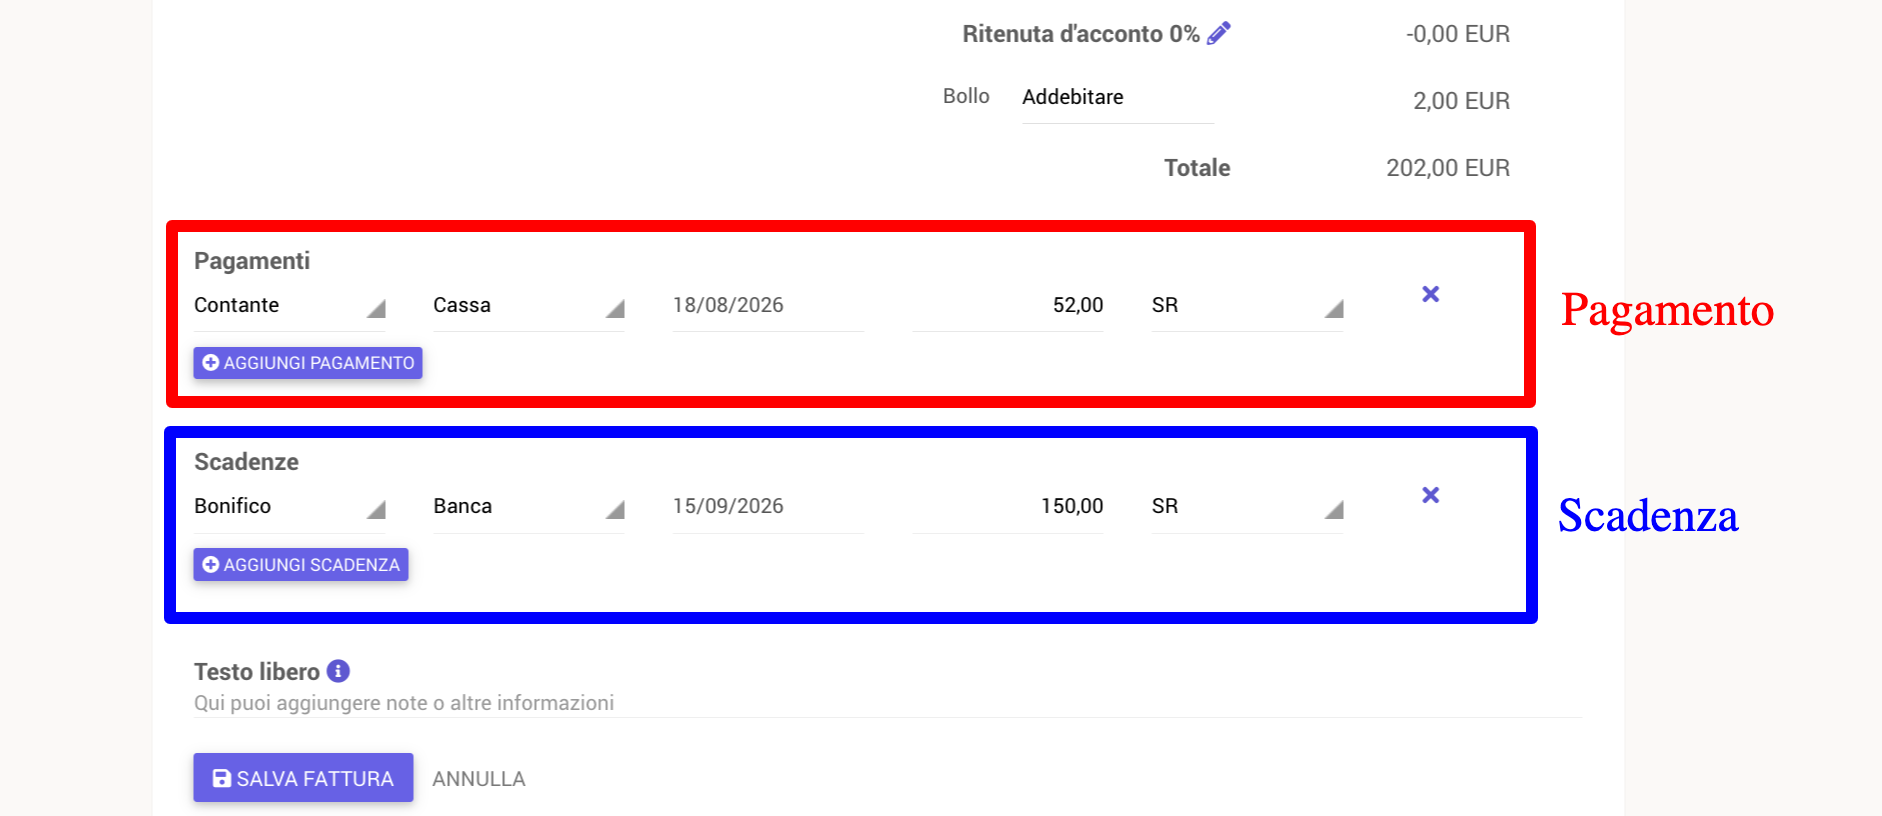Image resolution: width=1882 pixels, height=816 pixels.
Task: Focus the 52,00 payment amount field
Action: [1008, 306]
